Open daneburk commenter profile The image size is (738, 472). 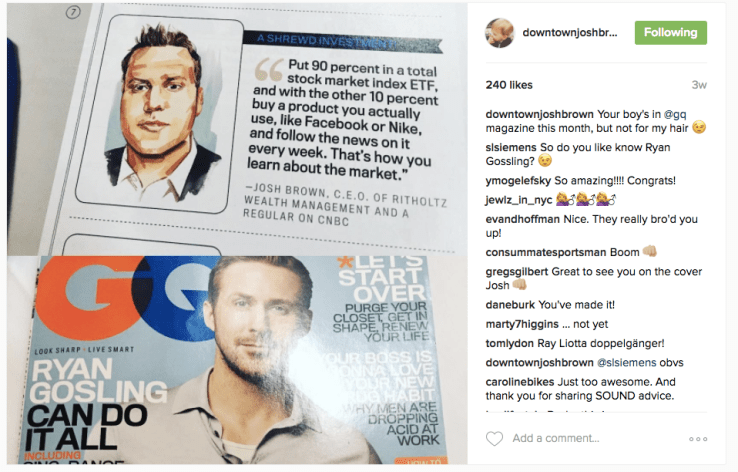pyautogui.click(x=510, y=305)
